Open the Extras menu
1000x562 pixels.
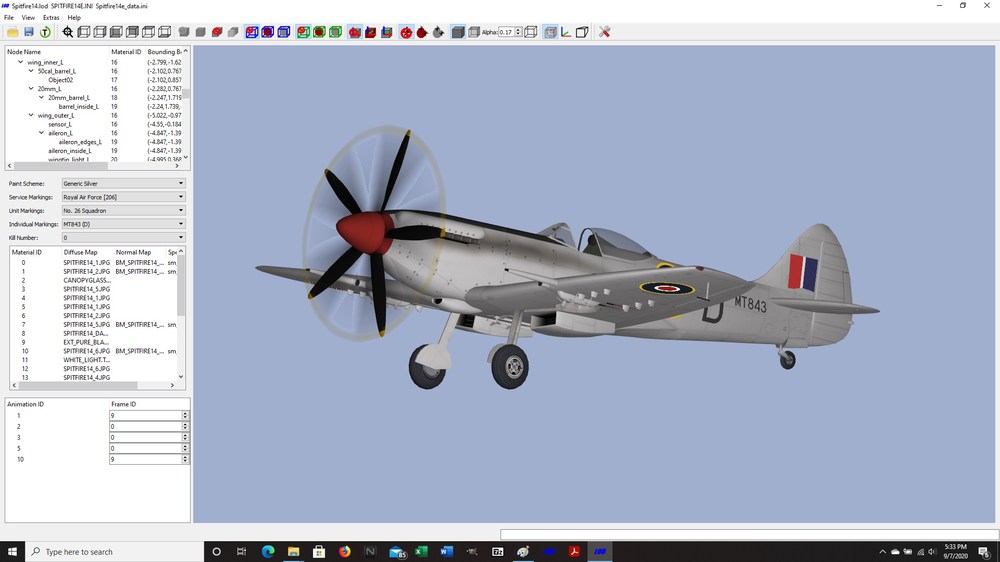pyautogui.click(x=51, y=18)
